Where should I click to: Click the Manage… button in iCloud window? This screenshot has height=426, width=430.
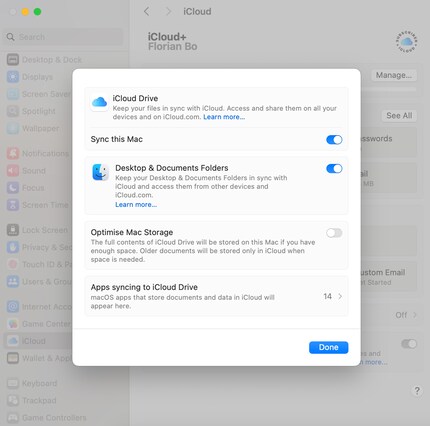coord(394,75)
